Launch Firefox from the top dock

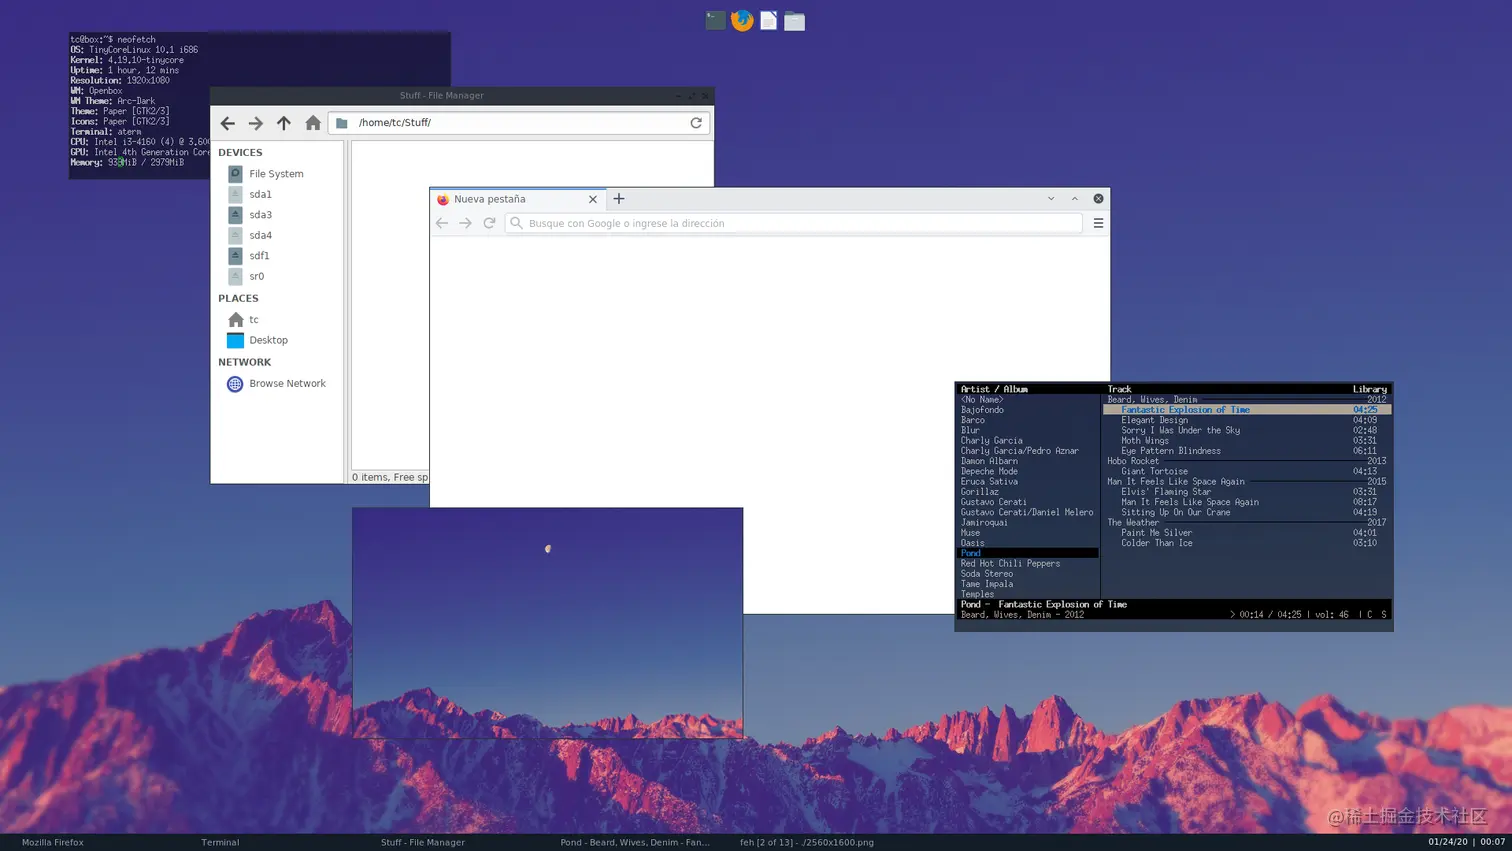[742, 20]
